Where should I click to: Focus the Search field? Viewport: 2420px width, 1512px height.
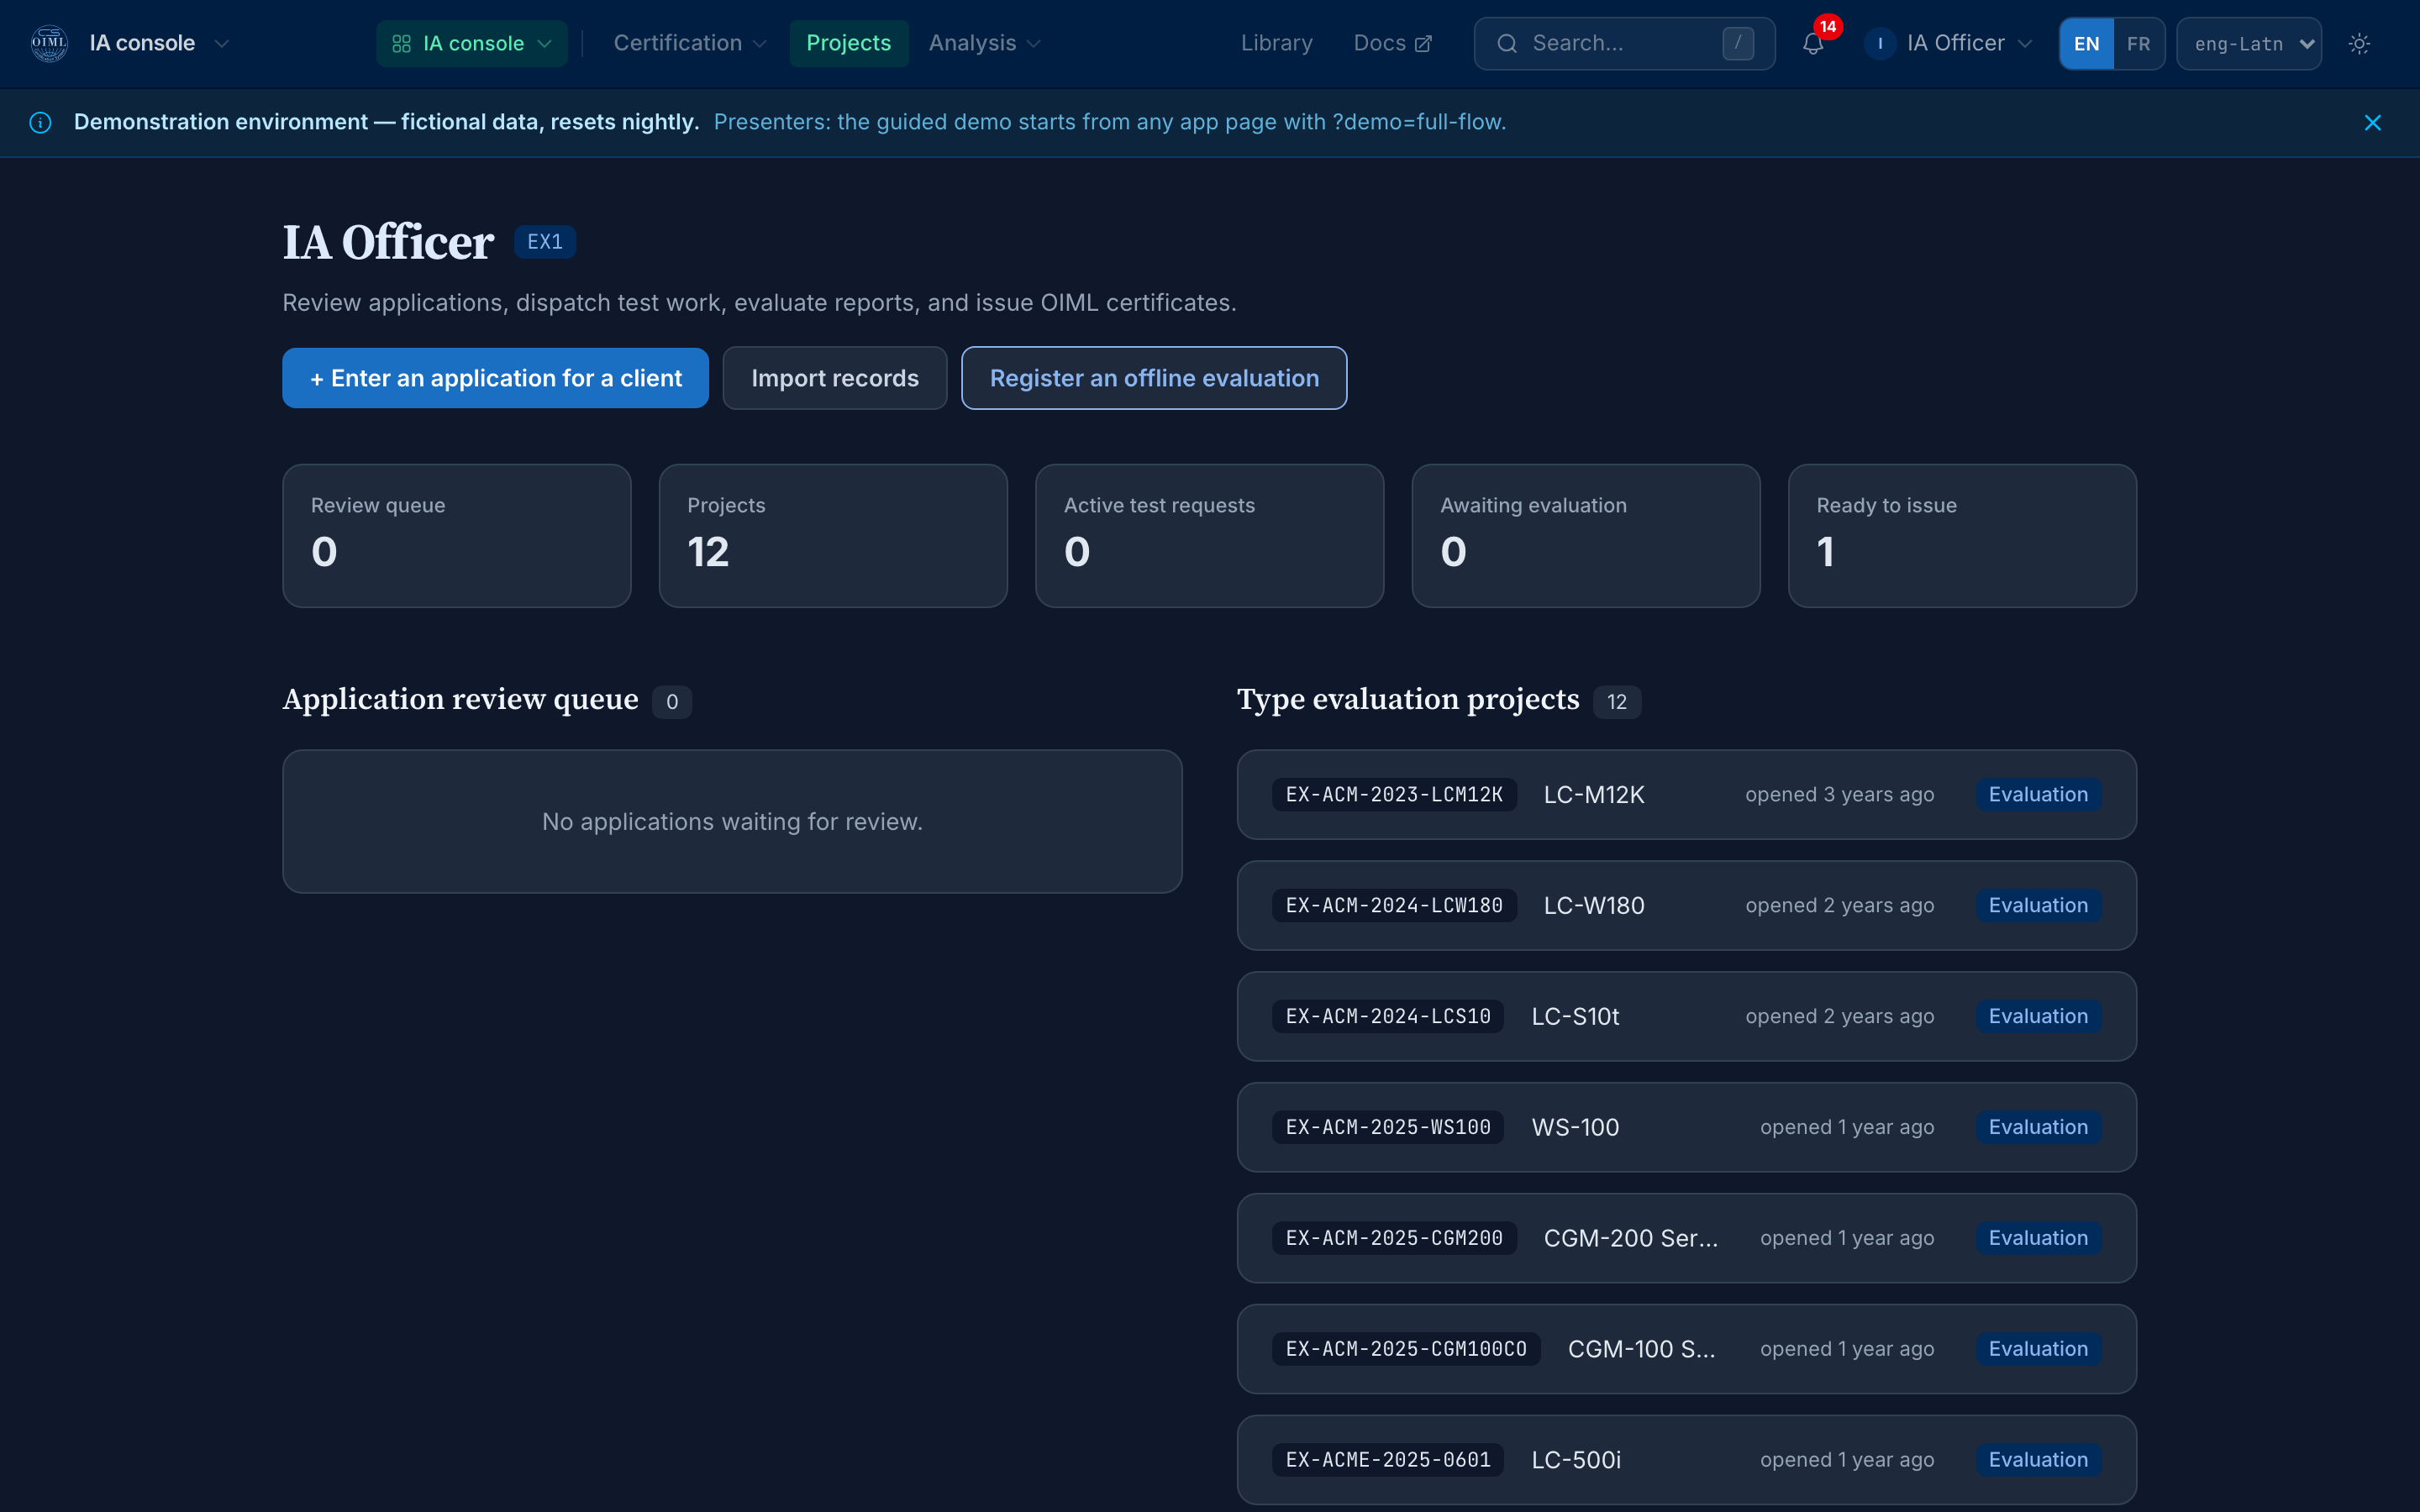(1623, 44)
